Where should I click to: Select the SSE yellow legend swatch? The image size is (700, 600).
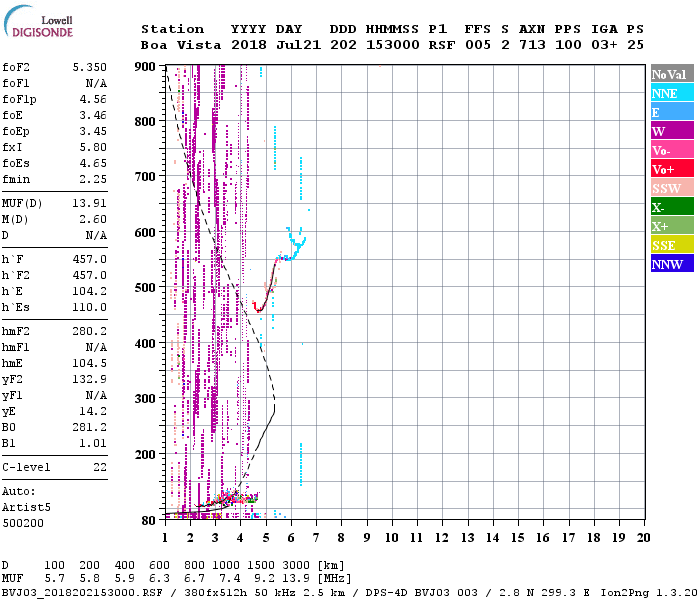click(672, 245)
